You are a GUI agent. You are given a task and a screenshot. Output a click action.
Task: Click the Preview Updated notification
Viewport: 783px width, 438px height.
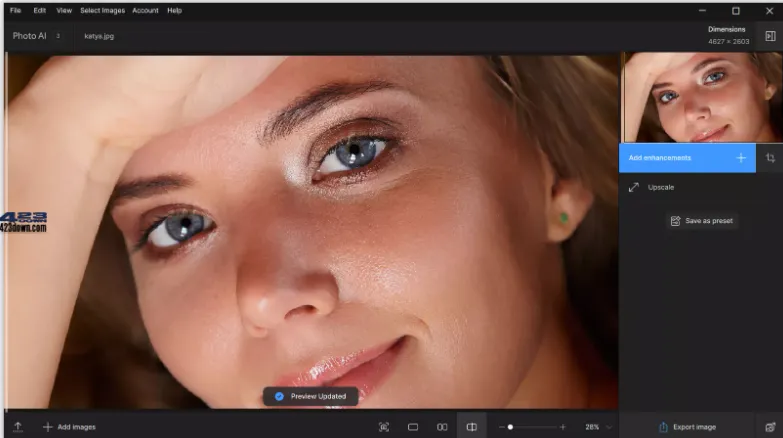[311, 396]
